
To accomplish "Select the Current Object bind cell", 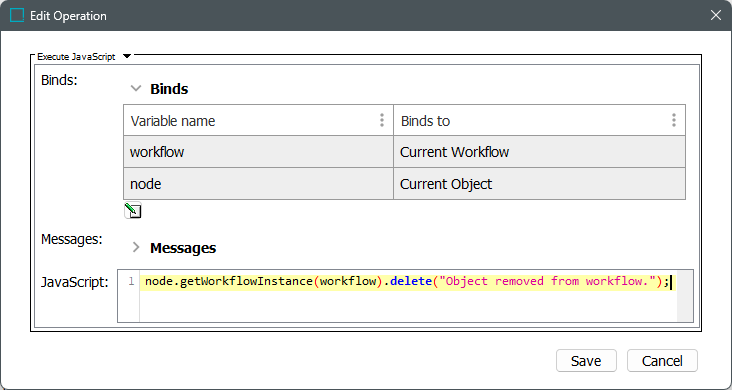I will (x=540, y=184).
